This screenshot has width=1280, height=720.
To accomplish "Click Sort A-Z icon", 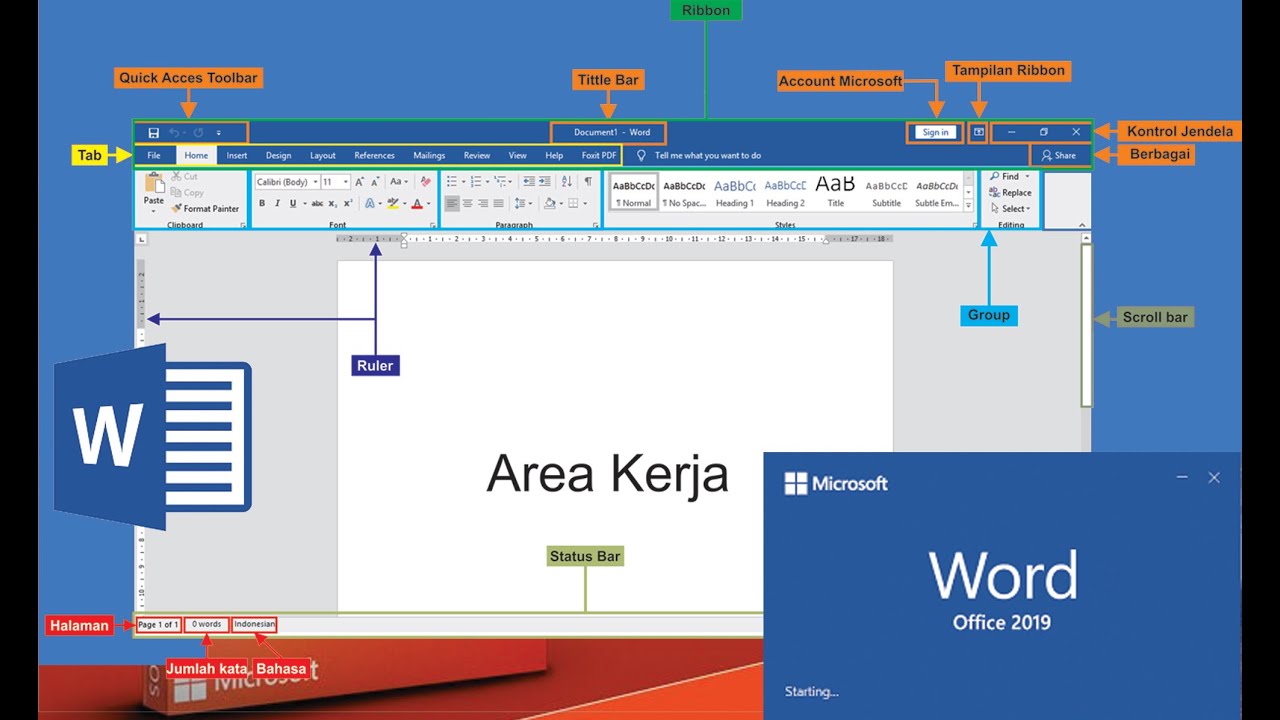I will tap(567, 182).
